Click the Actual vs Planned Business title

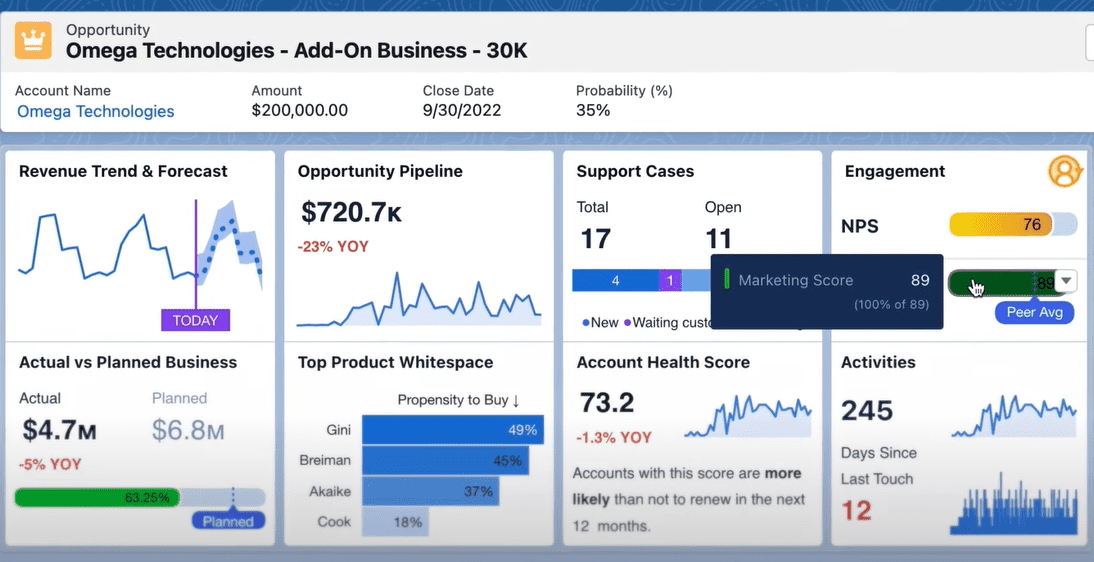pos(128,362)
